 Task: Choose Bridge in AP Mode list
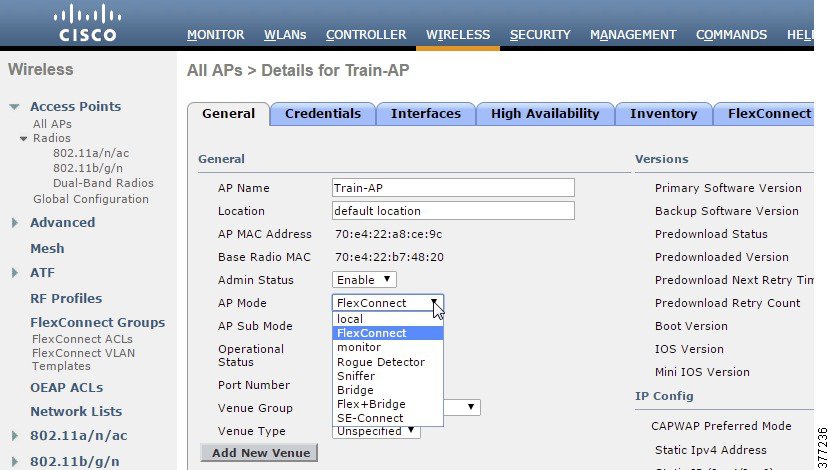[x=388, y=390]
